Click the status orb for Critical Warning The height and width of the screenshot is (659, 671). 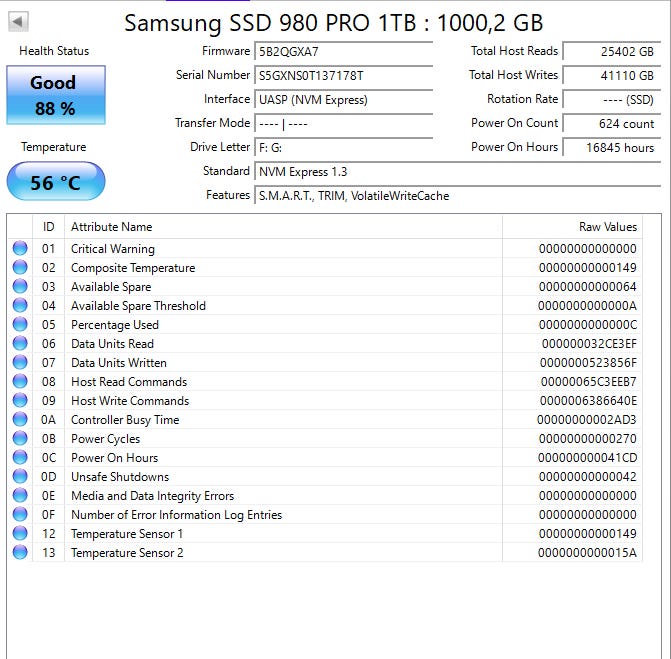point(20,248)
